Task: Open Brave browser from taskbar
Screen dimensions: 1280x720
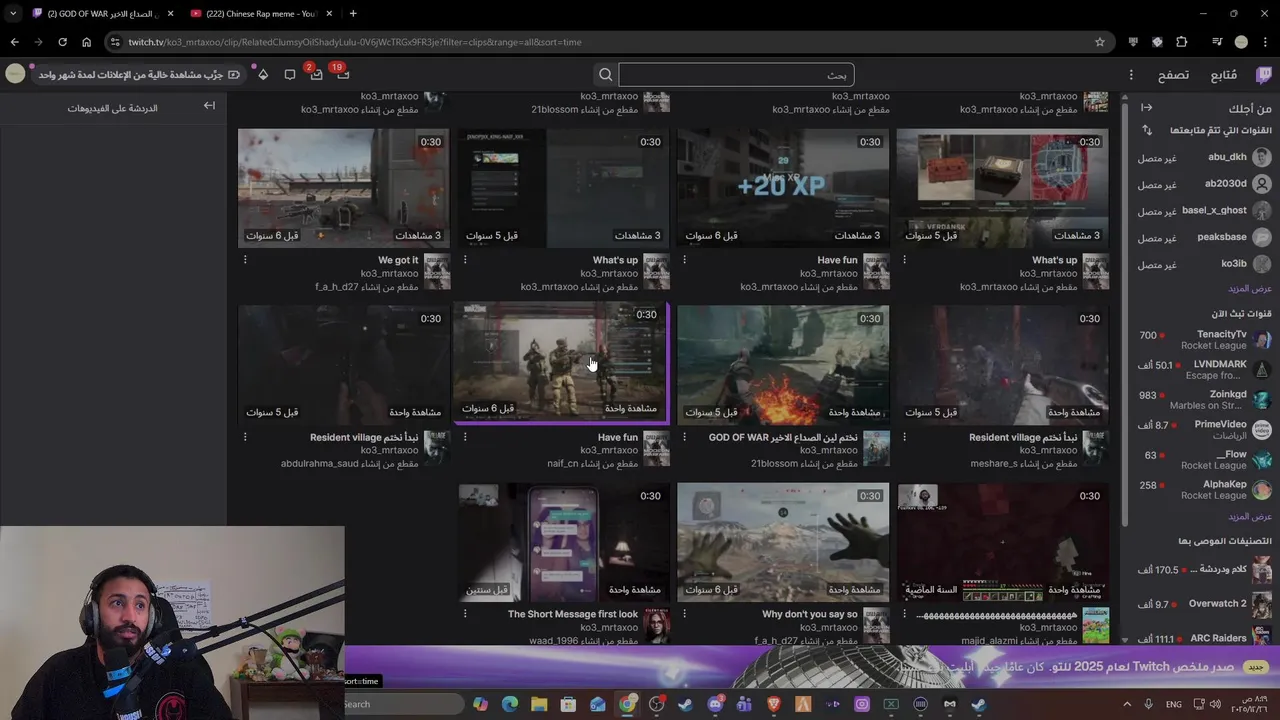Action: [773, 704]
